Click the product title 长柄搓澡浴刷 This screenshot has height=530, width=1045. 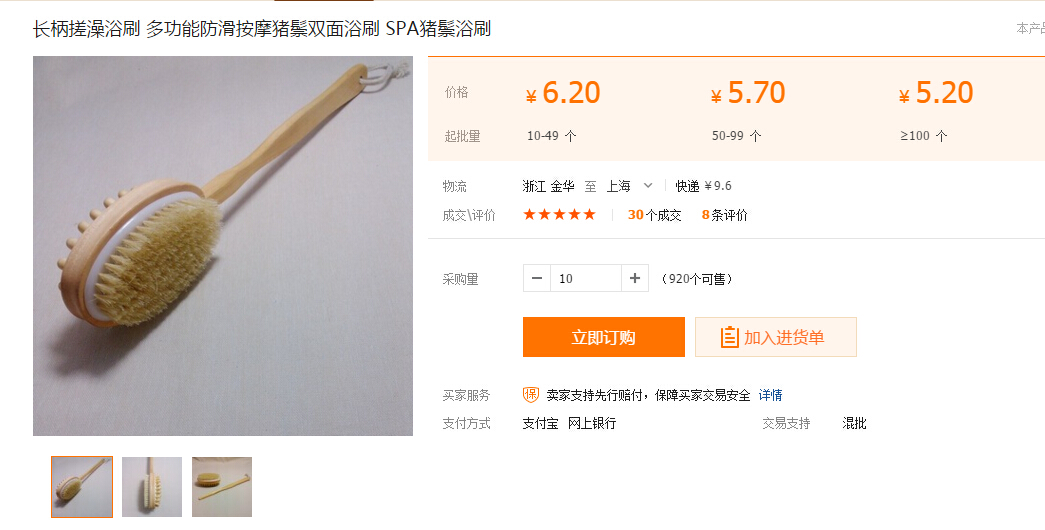tap(87, 29)
